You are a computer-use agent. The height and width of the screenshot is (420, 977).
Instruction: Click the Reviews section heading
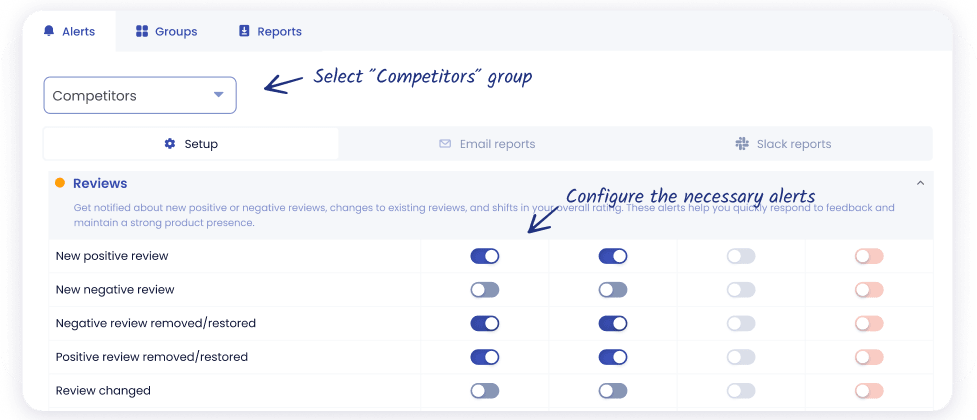click(x=100, y=183)
